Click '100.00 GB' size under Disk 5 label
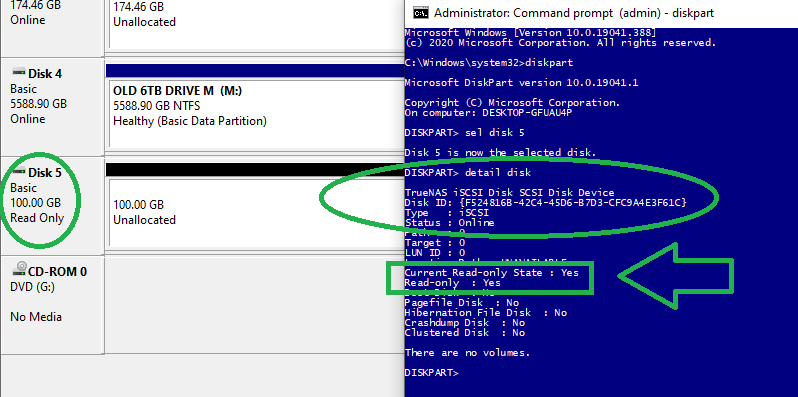The width and height of the screenshot is (798, 397). pyautogui.click(x=36, y=203)
